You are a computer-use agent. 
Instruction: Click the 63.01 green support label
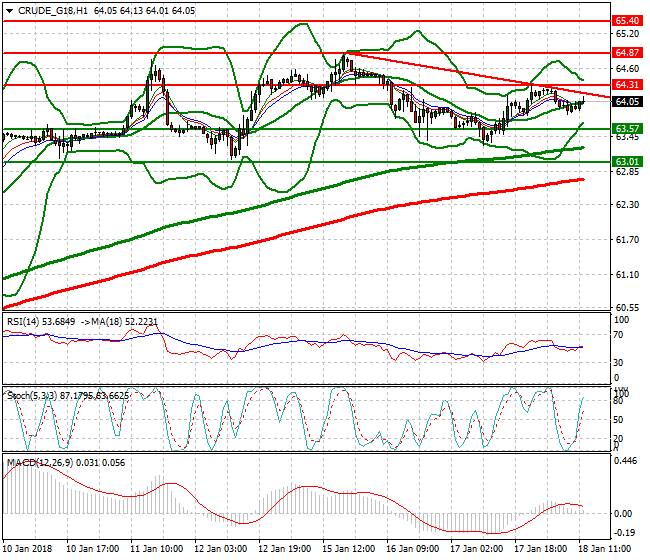click(x=628, y=162)
